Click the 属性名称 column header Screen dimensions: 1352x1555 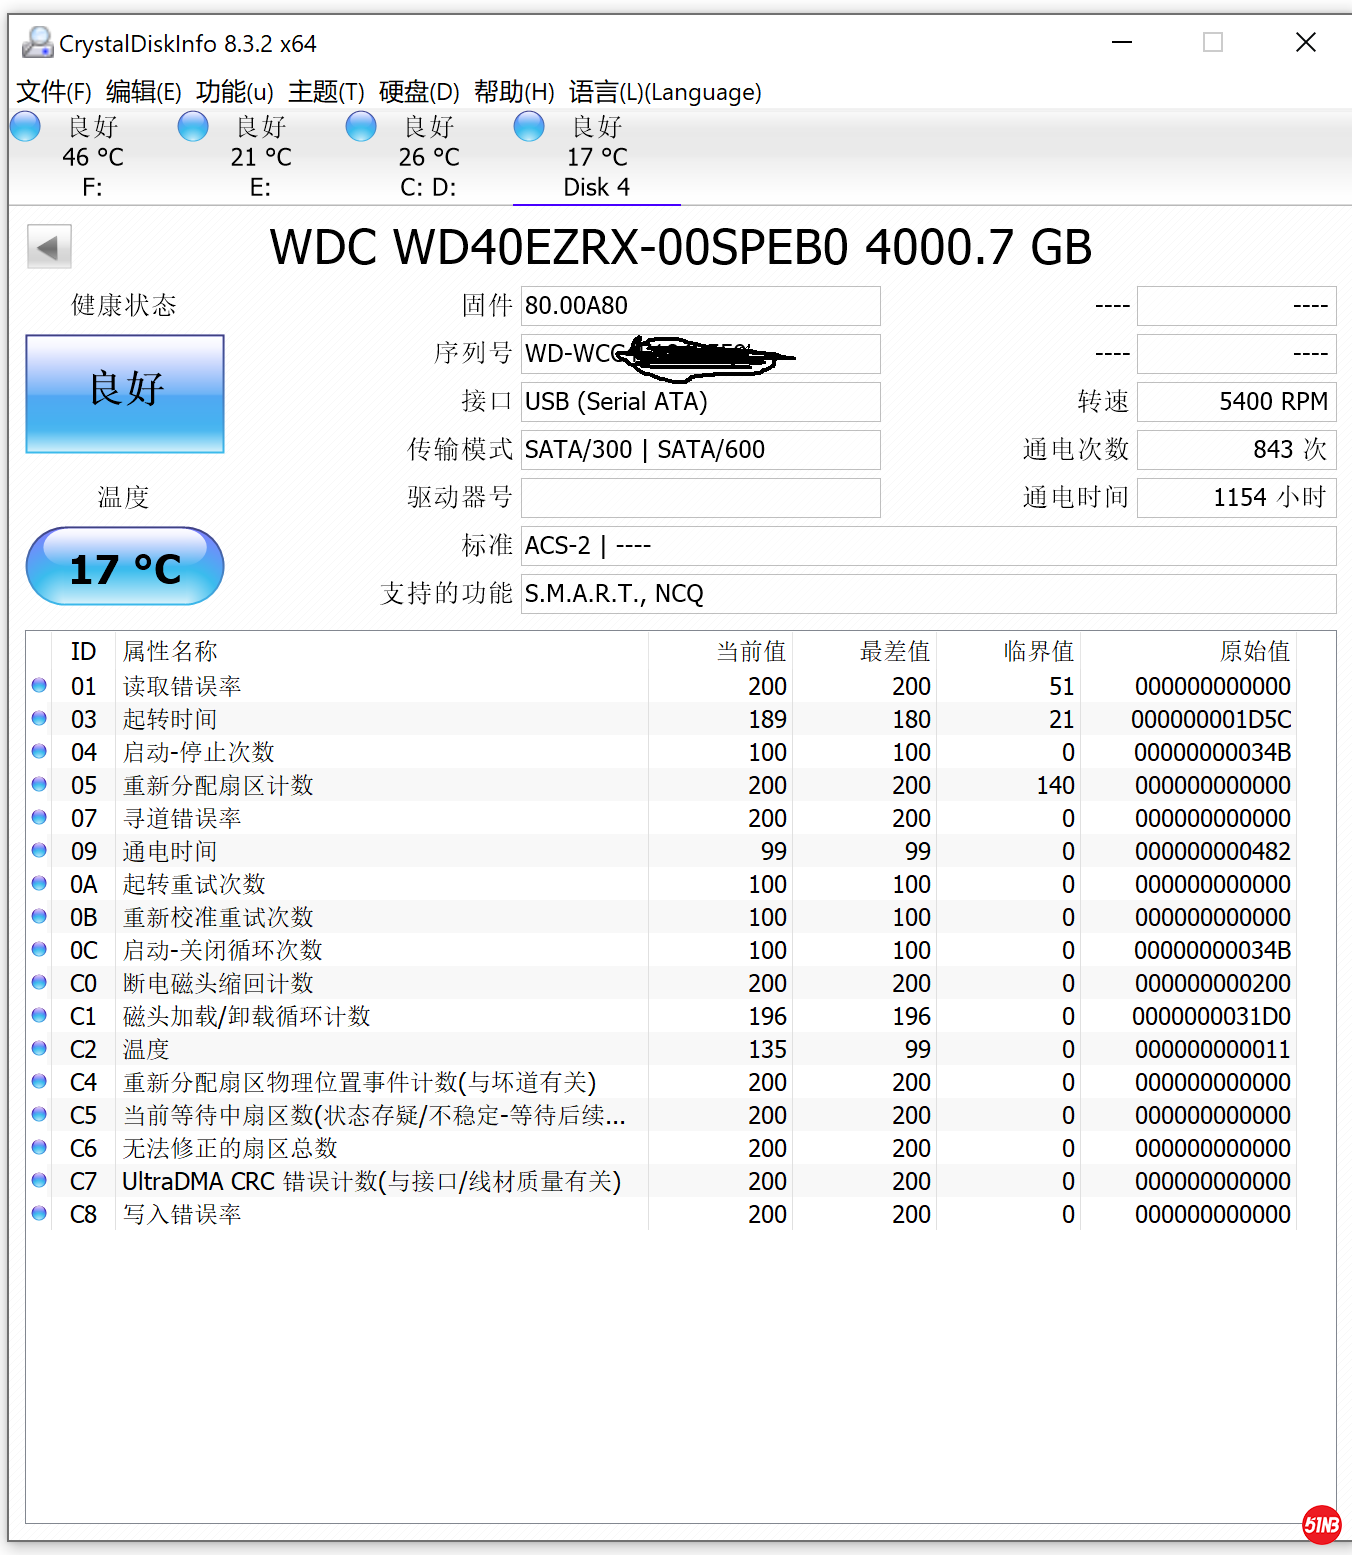coord(170,652)
